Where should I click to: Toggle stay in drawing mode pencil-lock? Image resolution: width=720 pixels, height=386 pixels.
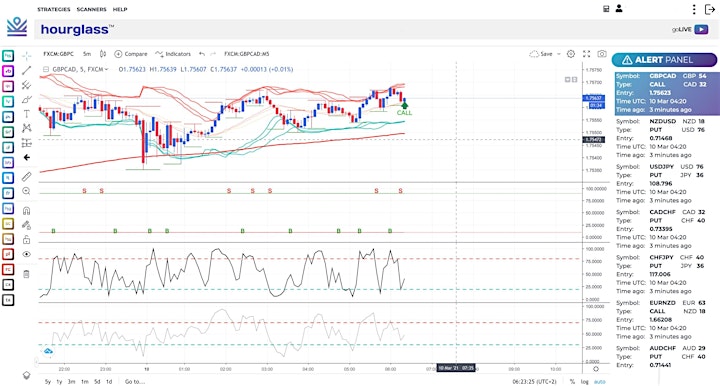click(x=27, y=225)
